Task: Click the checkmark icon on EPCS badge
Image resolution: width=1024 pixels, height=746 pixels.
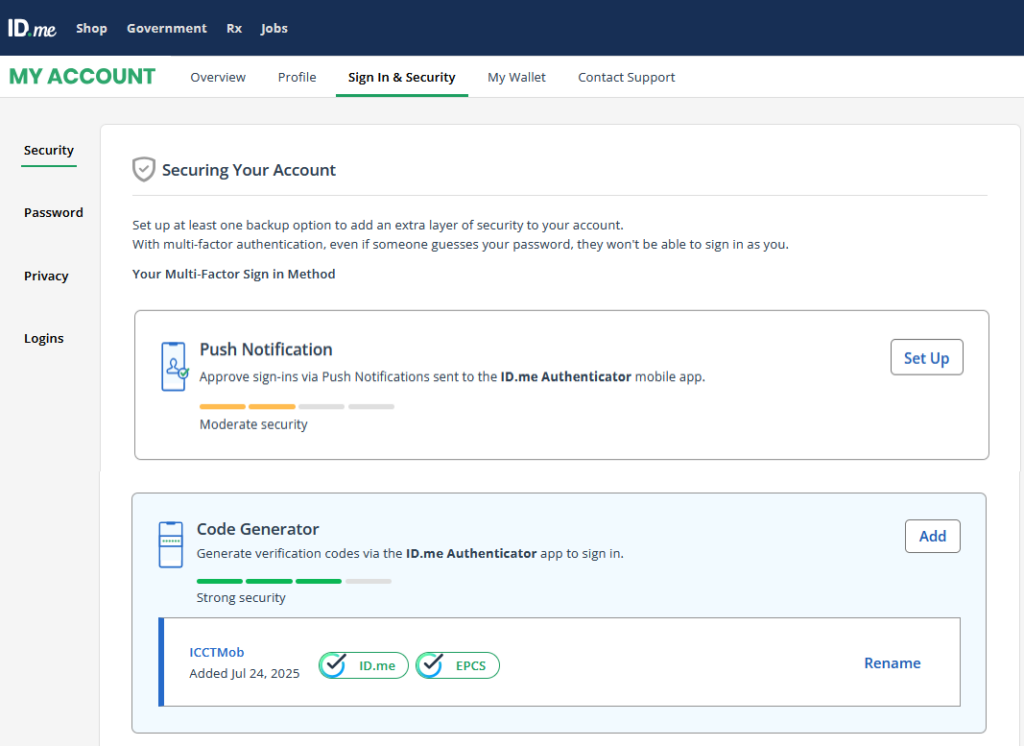Action: 430,664
